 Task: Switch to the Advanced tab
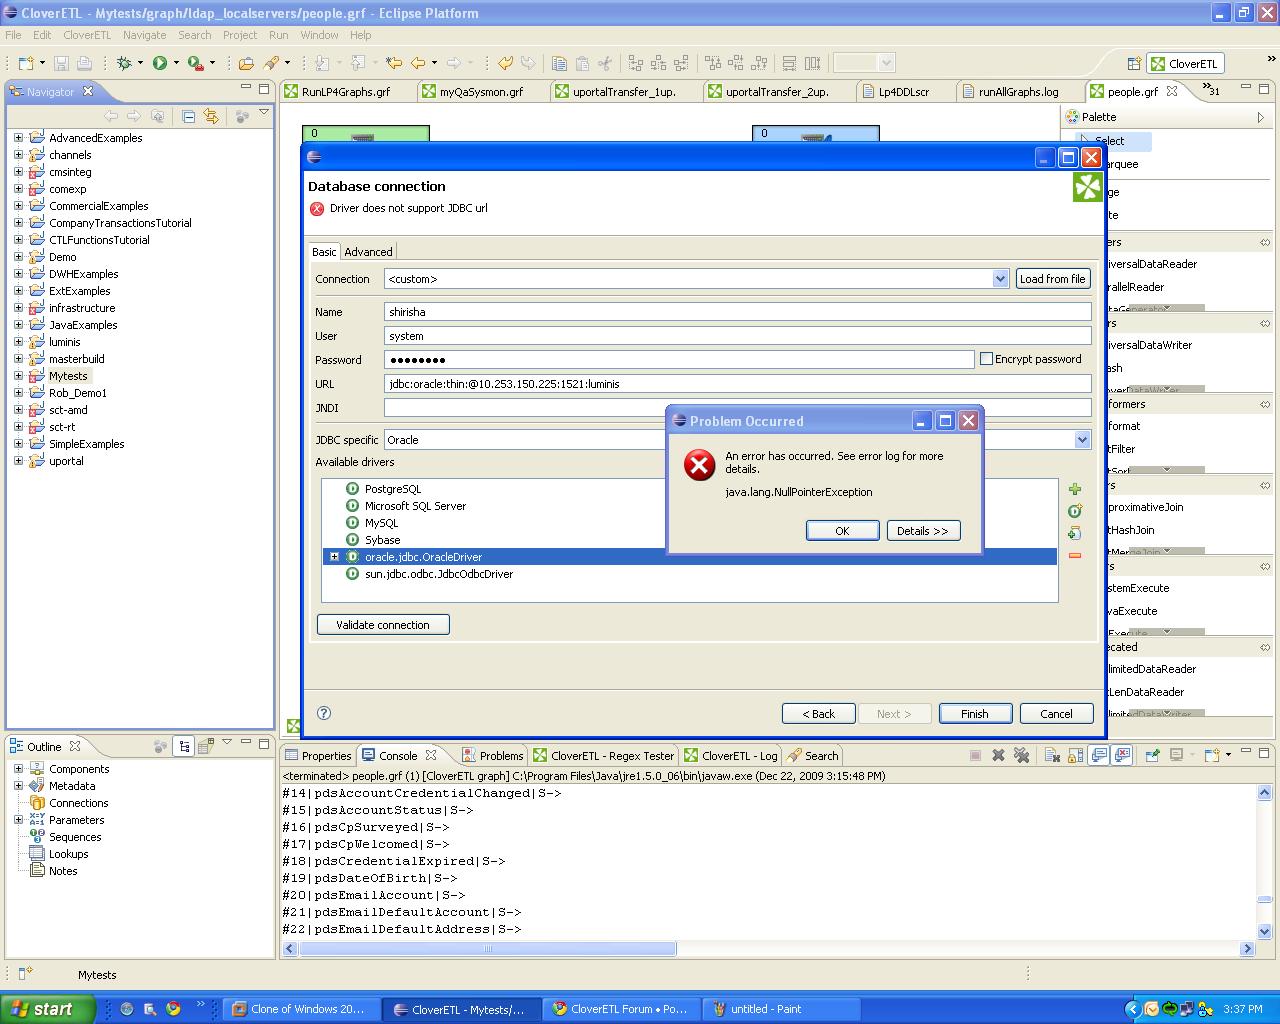click(368, 252)
